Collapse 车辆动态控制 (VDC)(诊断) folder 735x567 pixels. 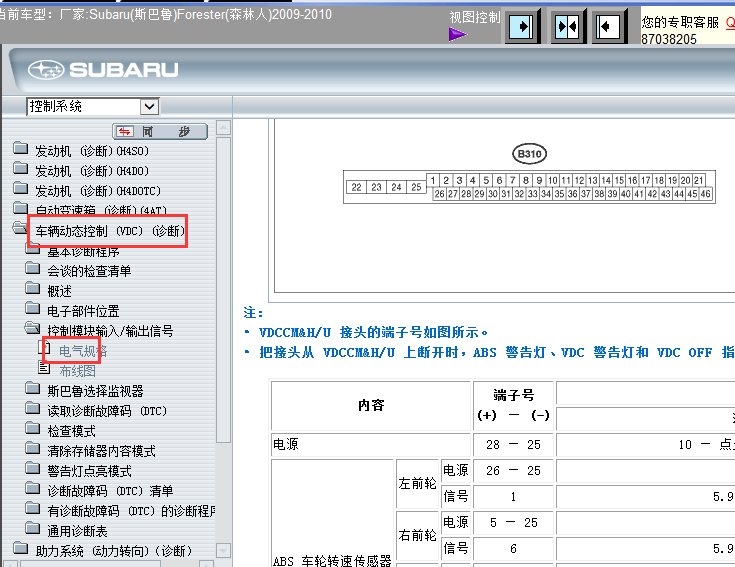click(20, 228)
